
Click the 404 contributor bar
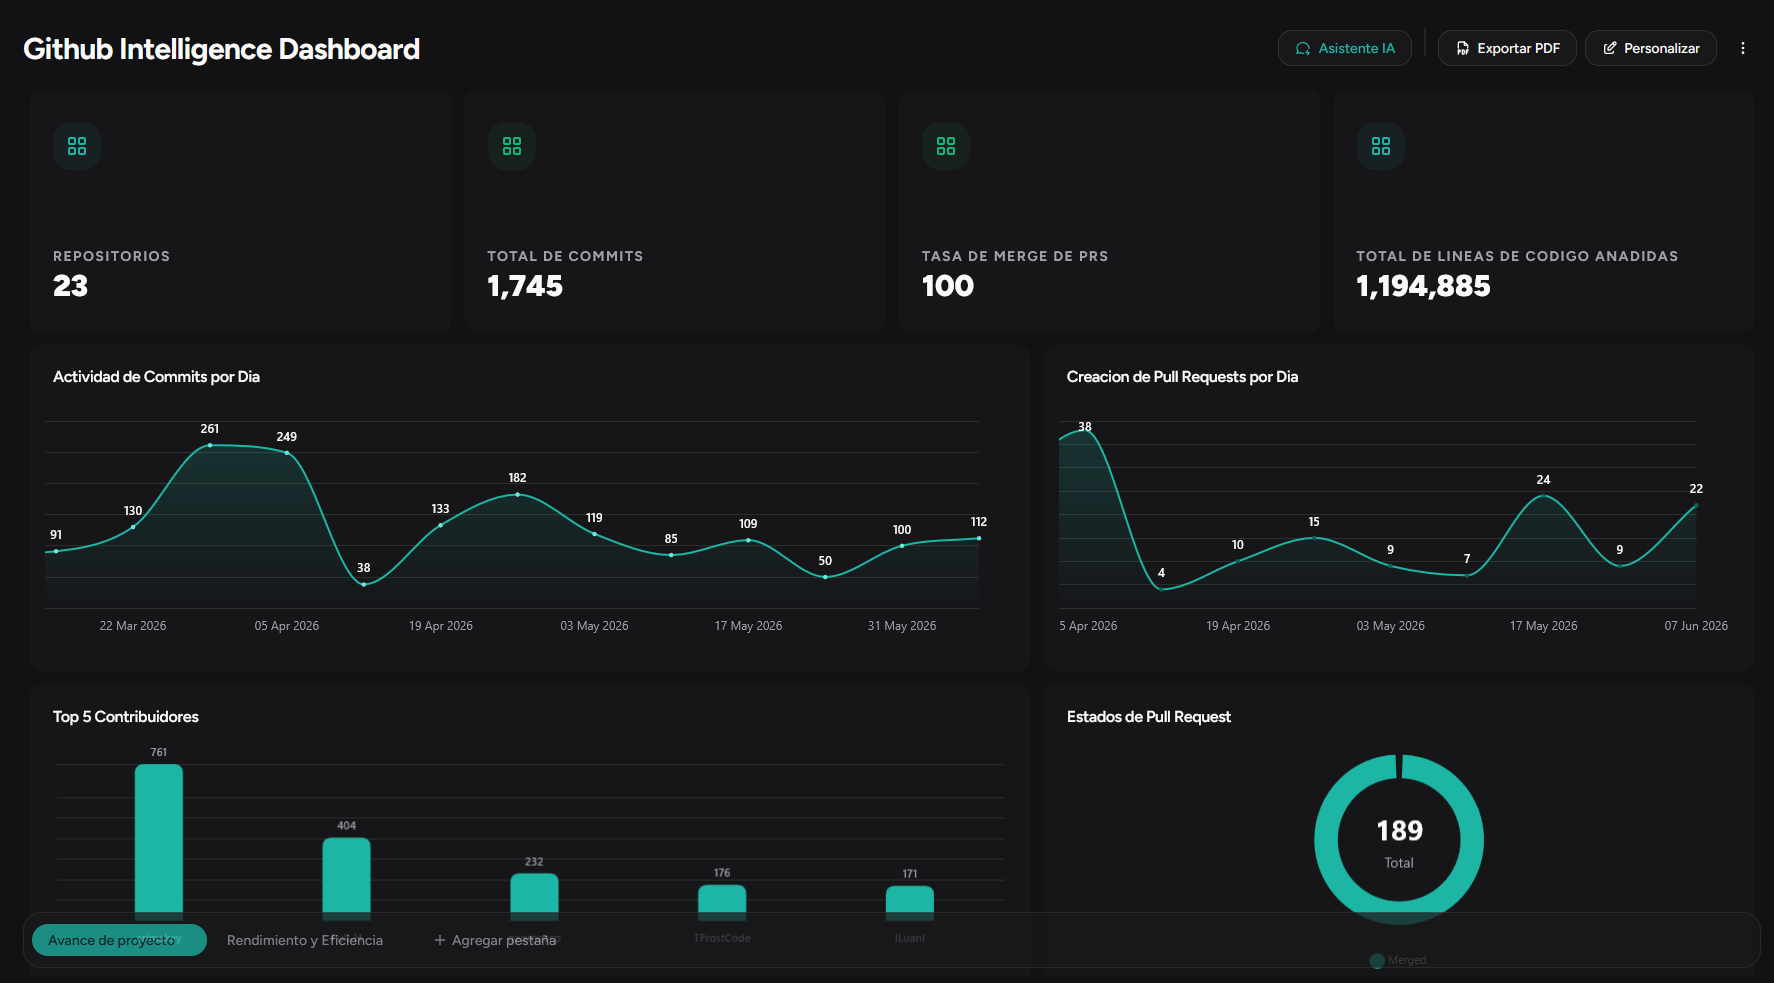346,879
